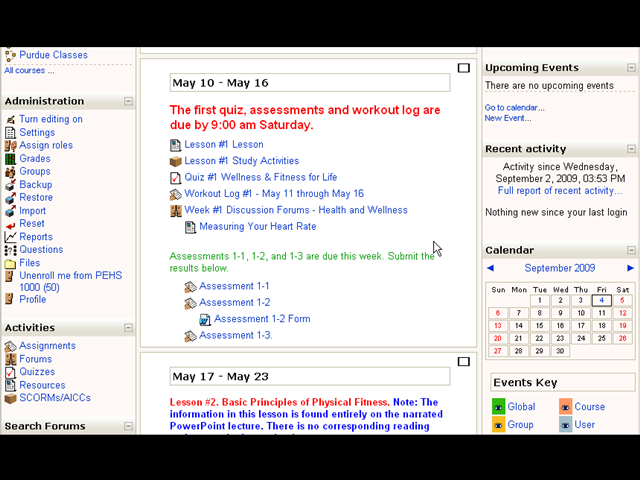Screen dimensions: 640x480
Task: Click the Reports chart icon
Action: 10,237
